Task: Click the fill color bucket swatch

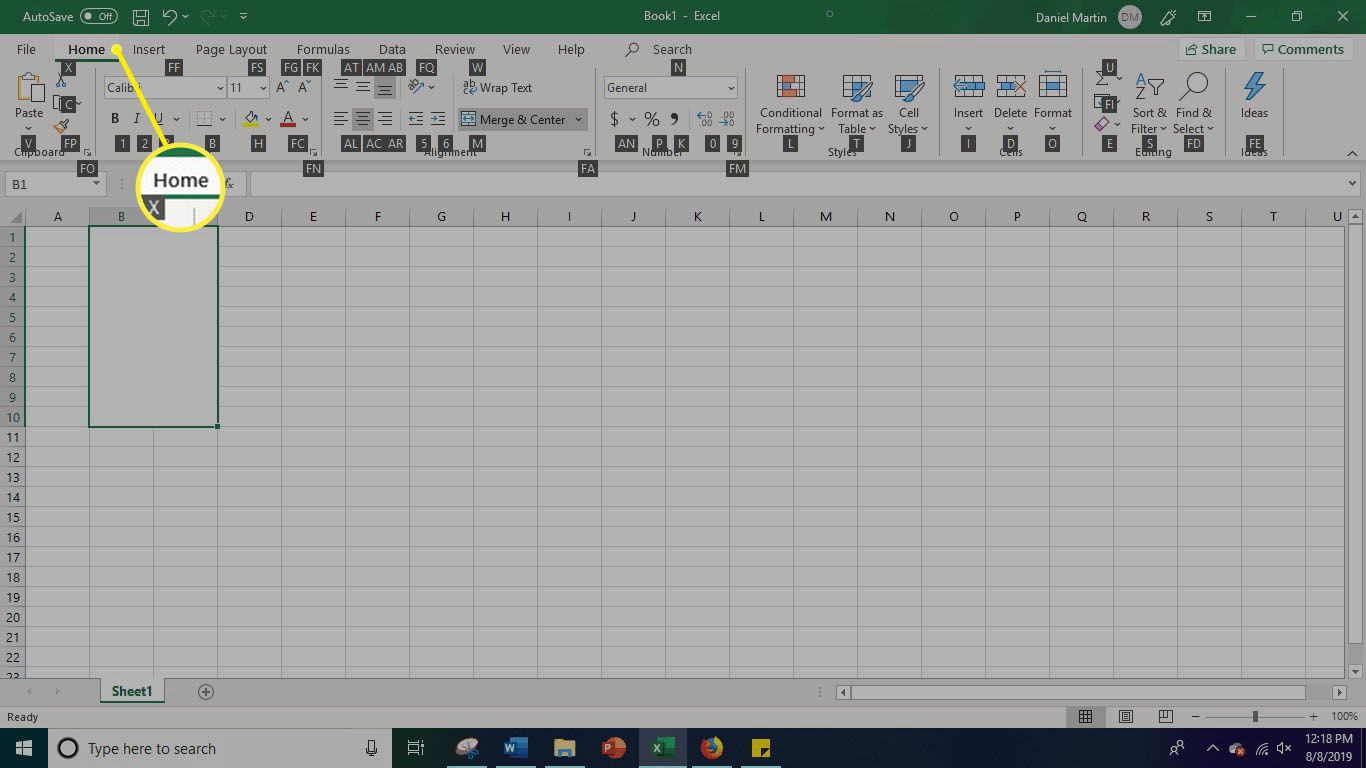Action: pyautogui.click(x=251, y=119)
